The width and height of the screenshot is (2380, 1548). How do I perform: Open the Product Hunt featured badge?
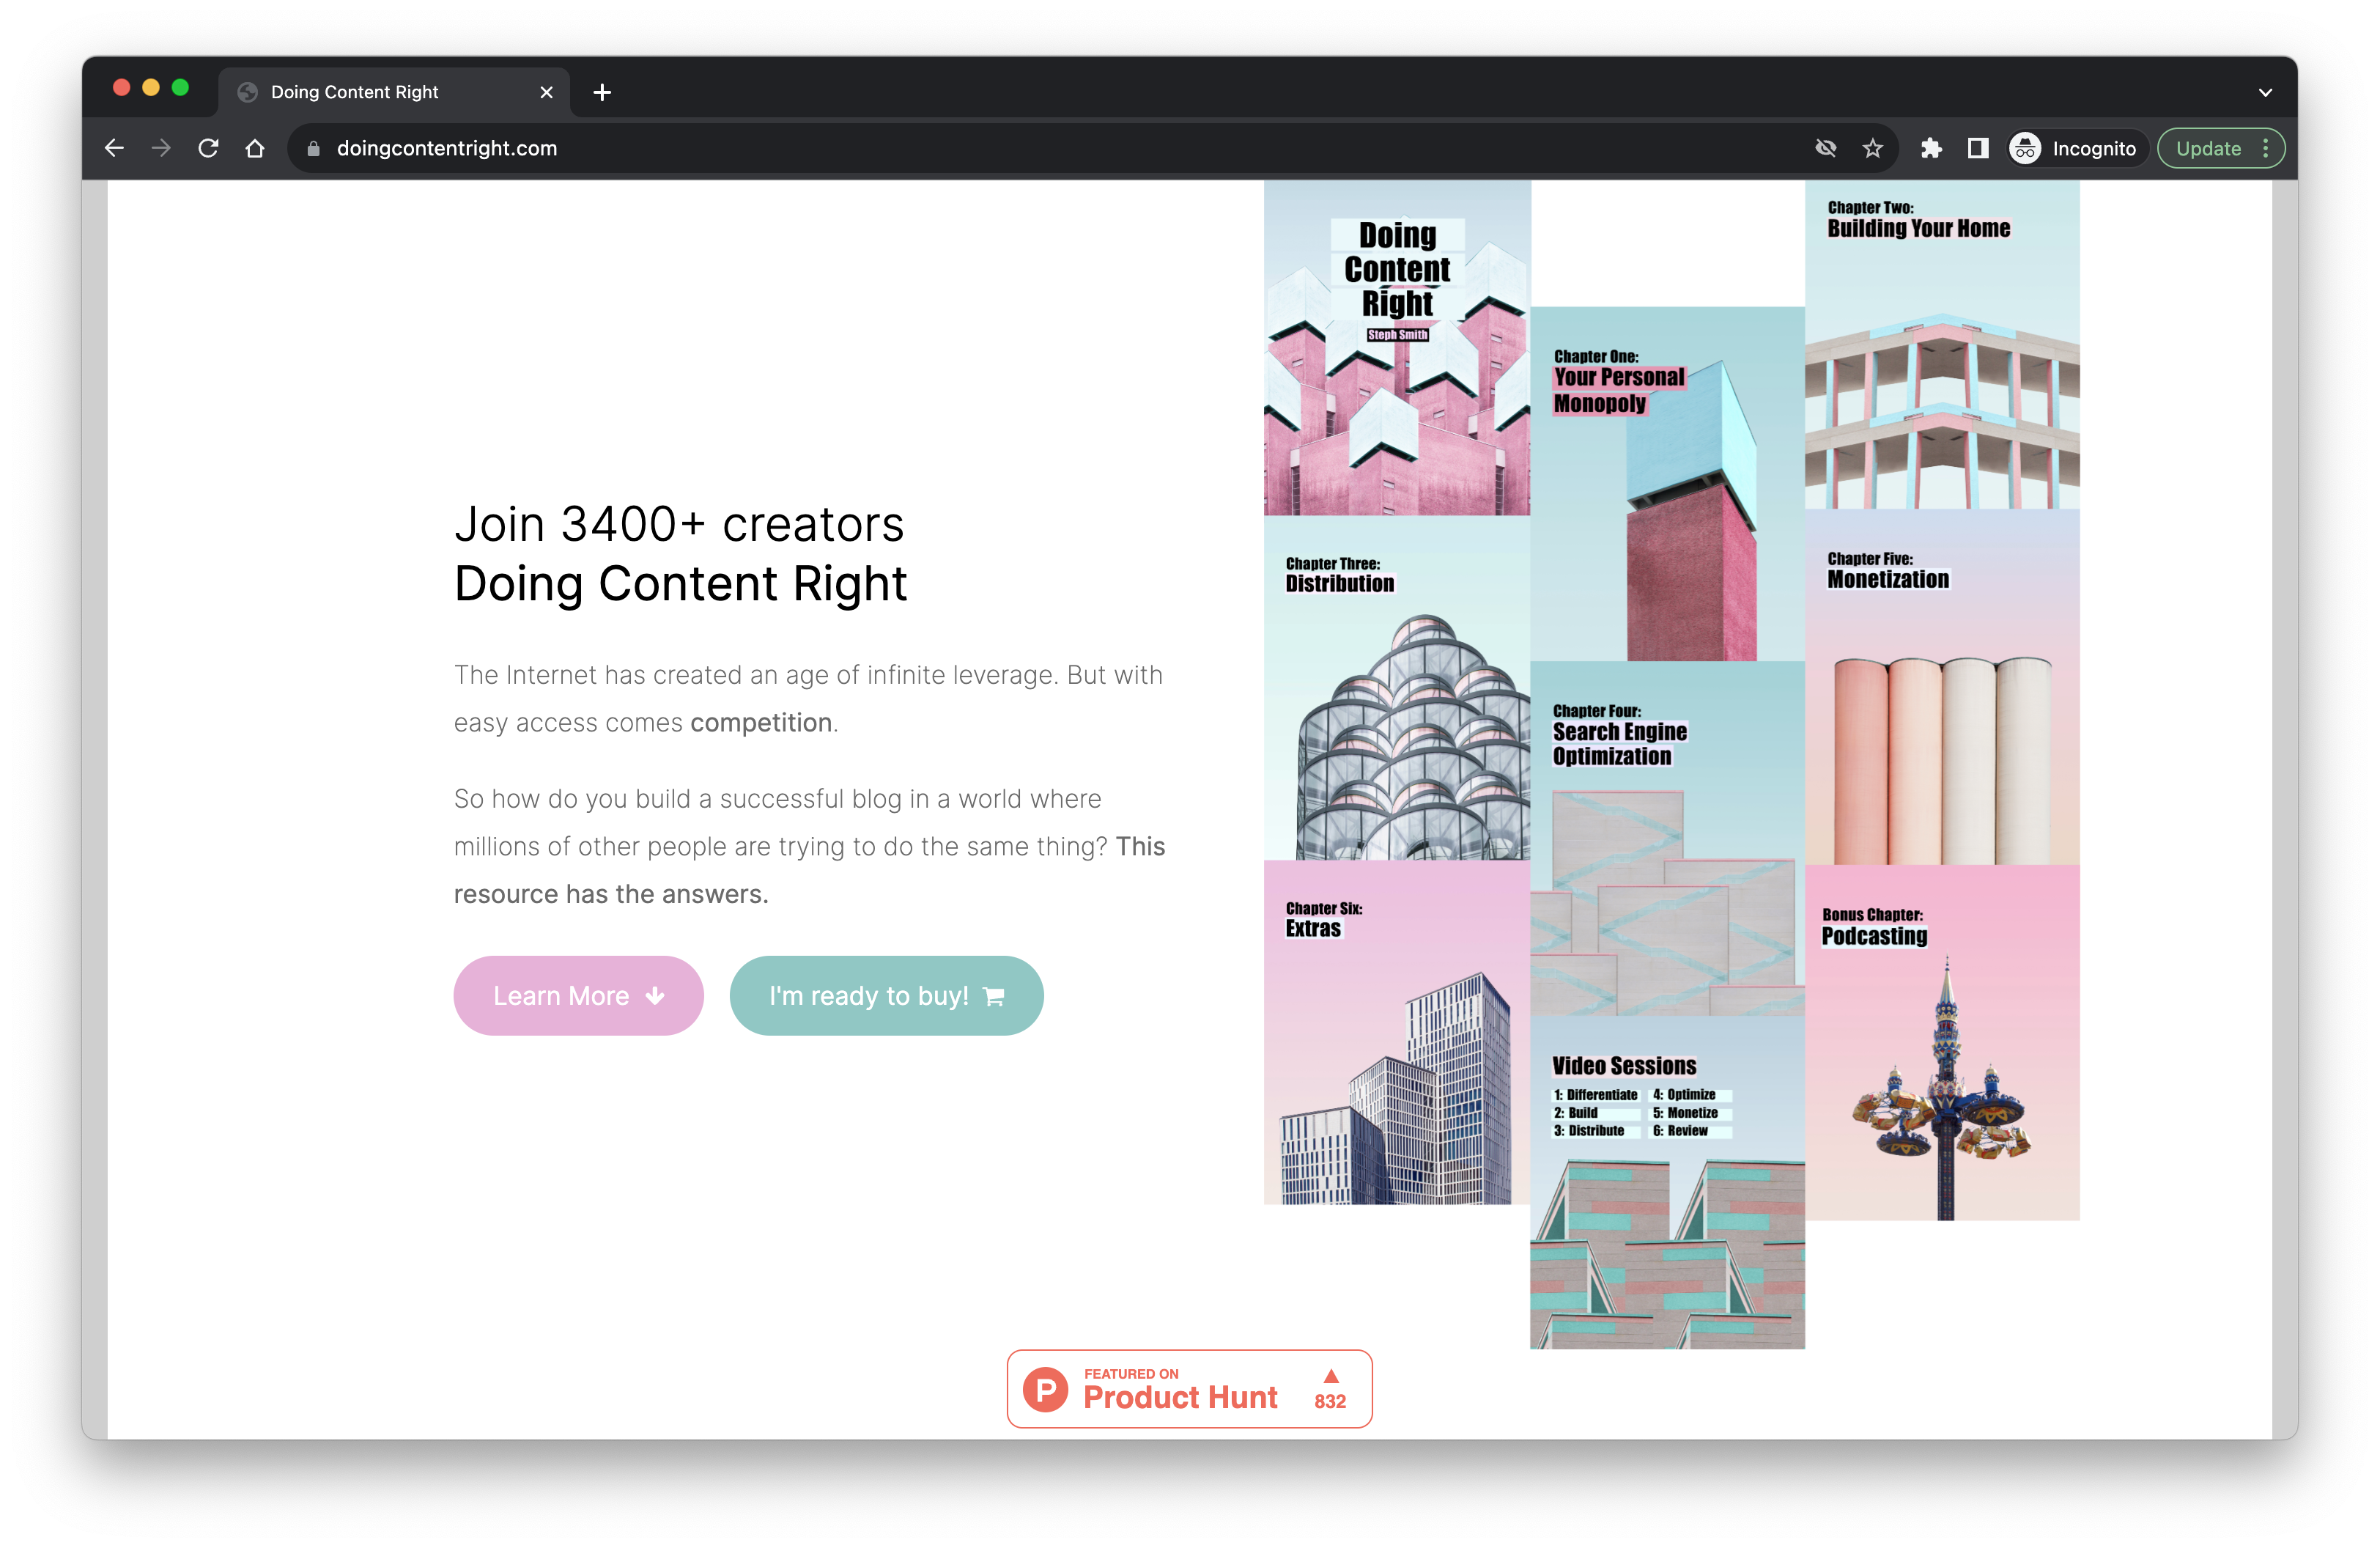pyautogui.click(x=1188, y=1388)
